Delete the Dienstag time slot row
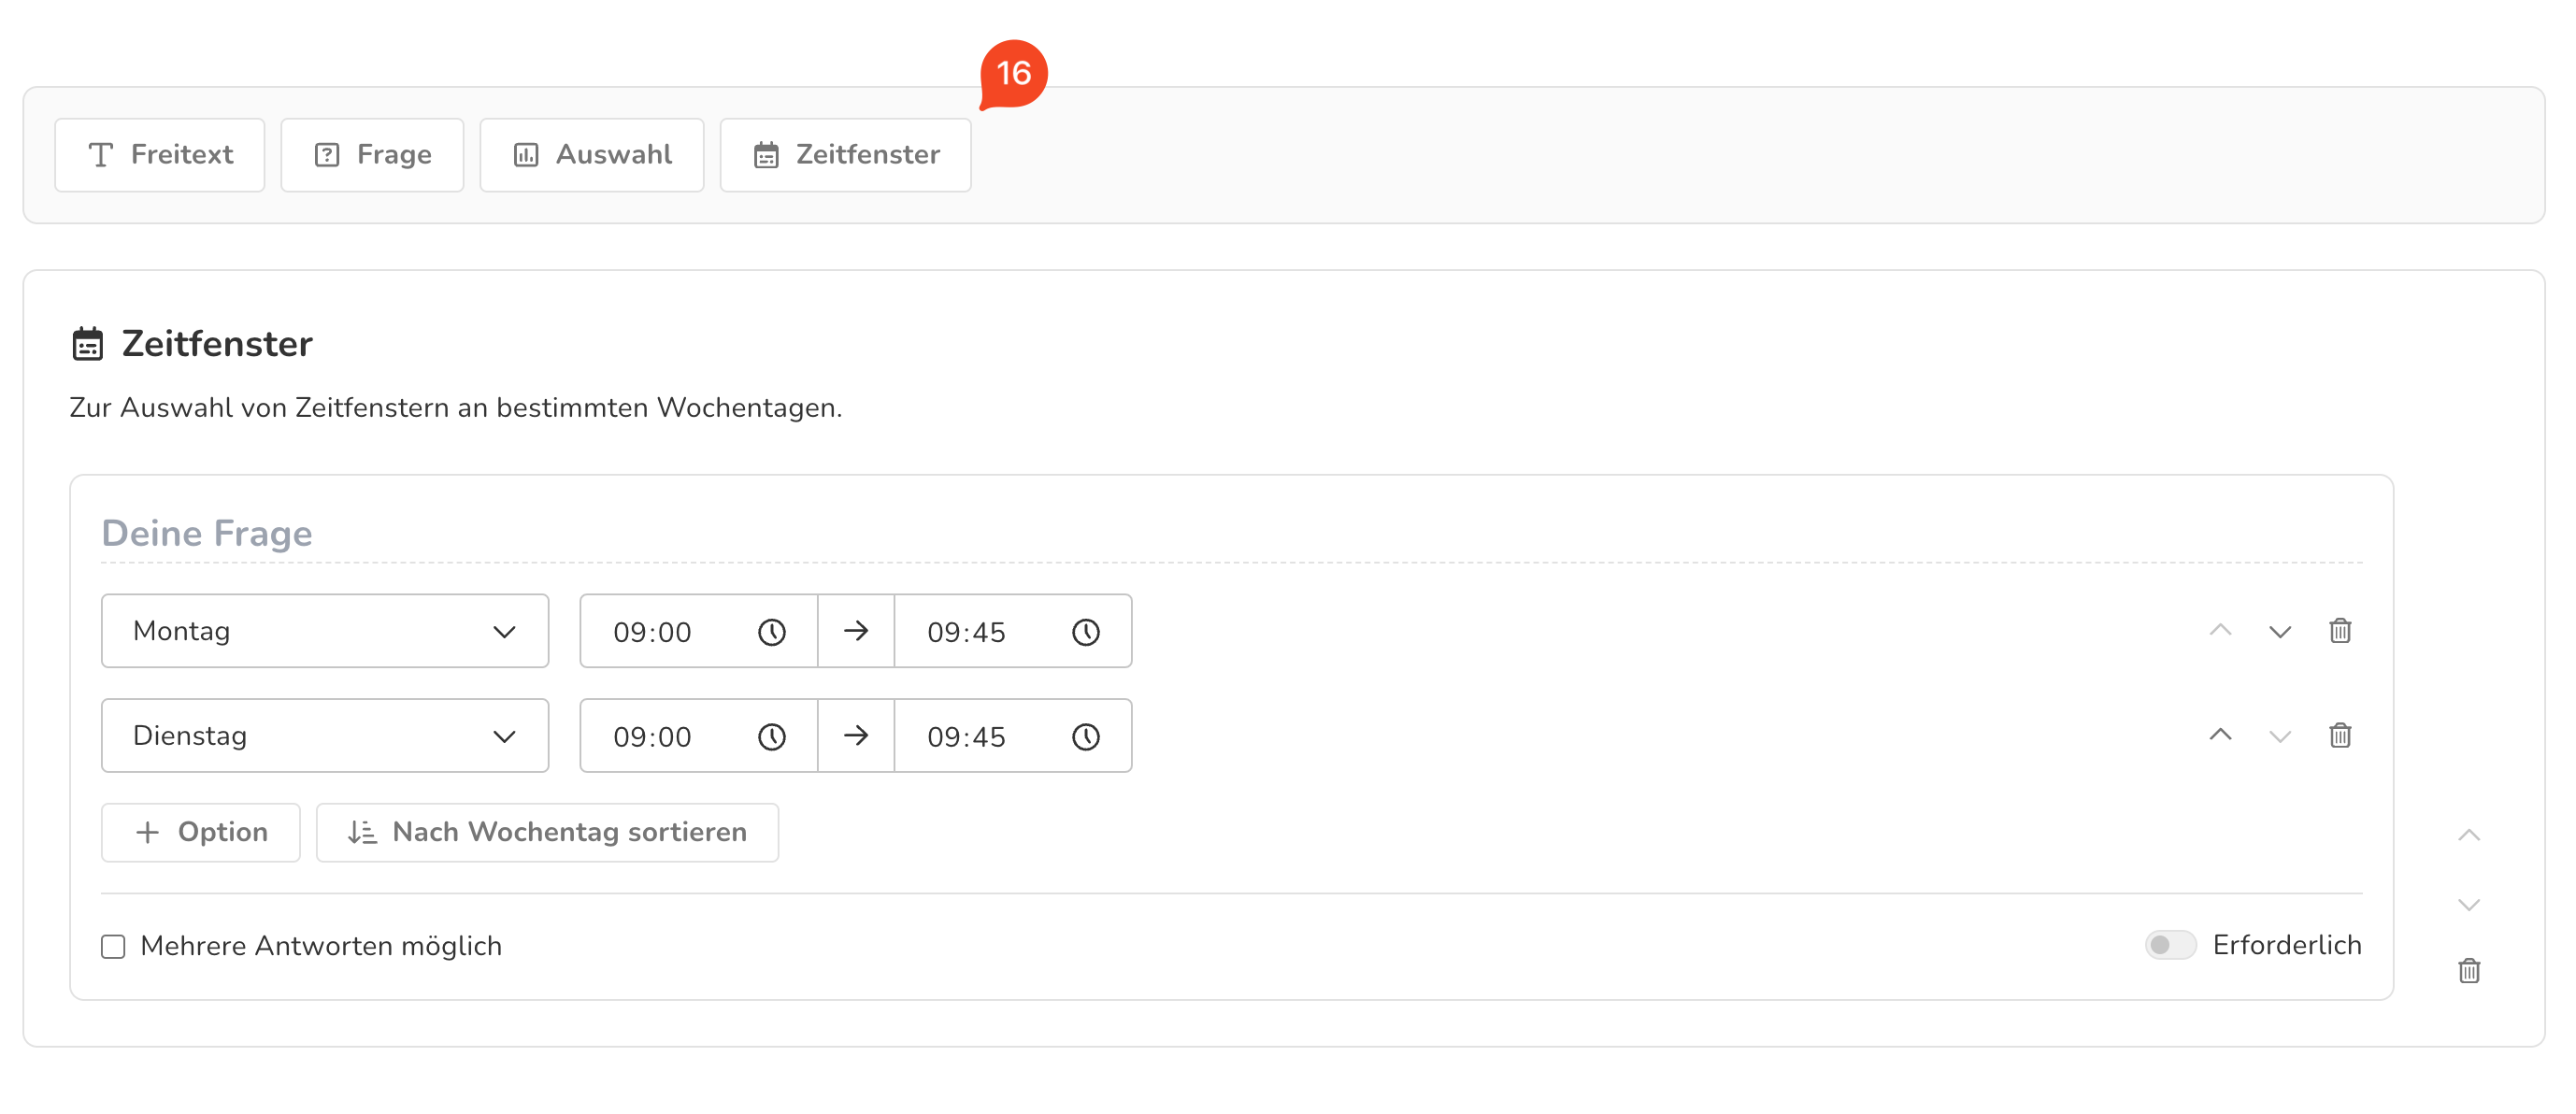This screenshot has height=1114, width=2576. pyautogui.click(x=2339, y=736)
